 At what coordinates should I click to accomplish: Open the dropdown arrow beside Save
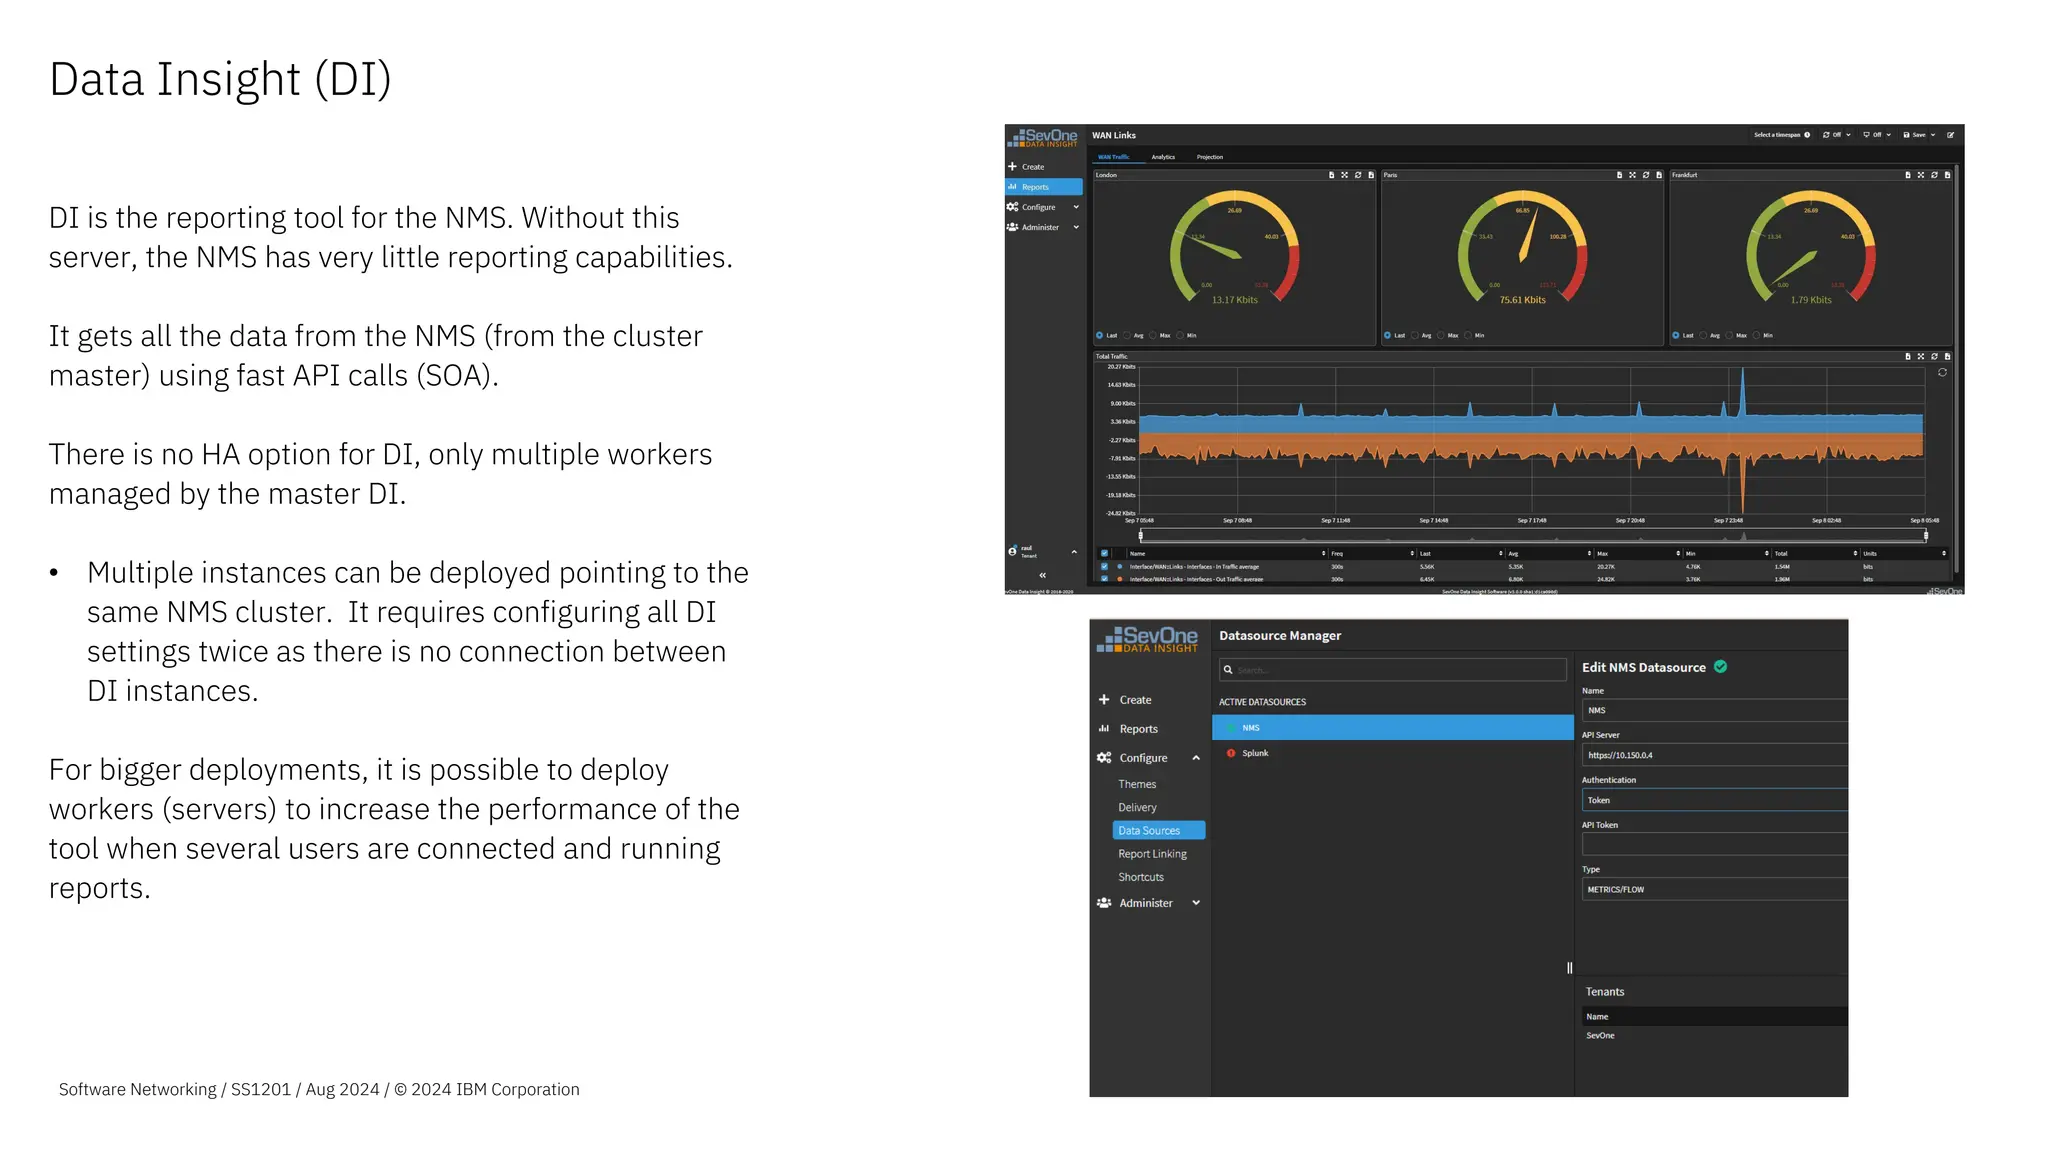(x=1933, y=135)
